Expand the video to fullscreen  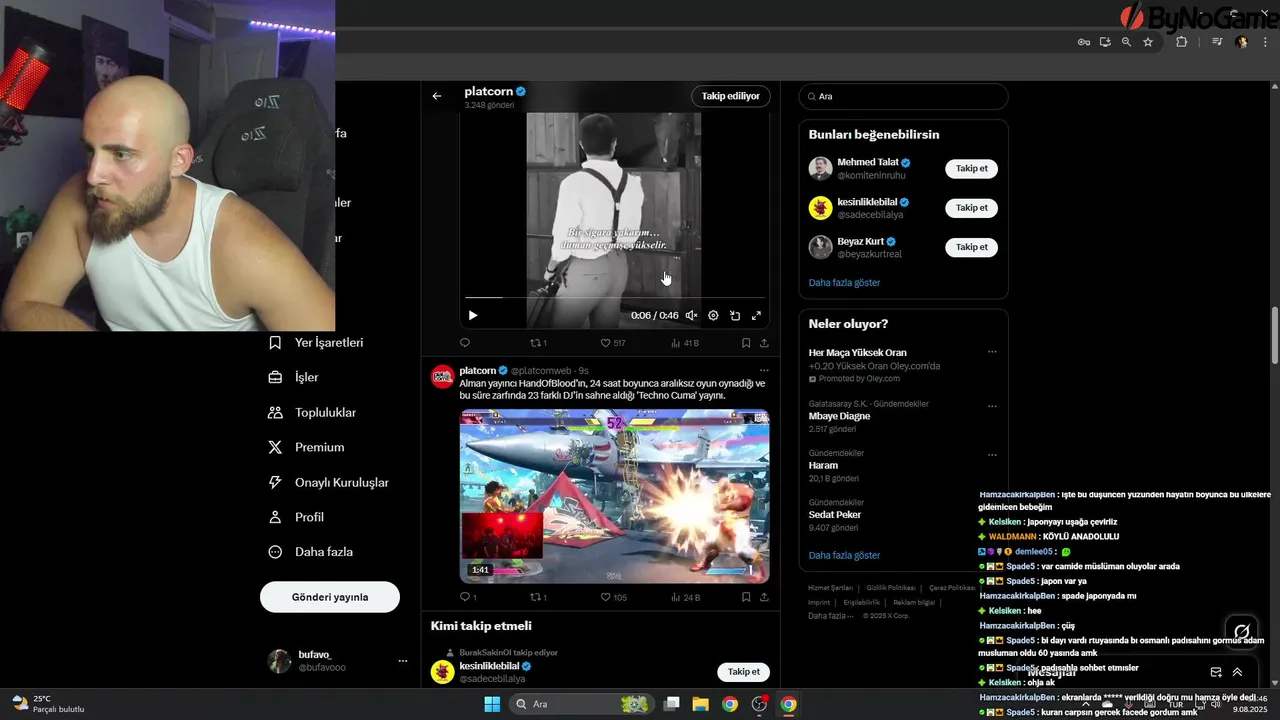pos(756,315)
